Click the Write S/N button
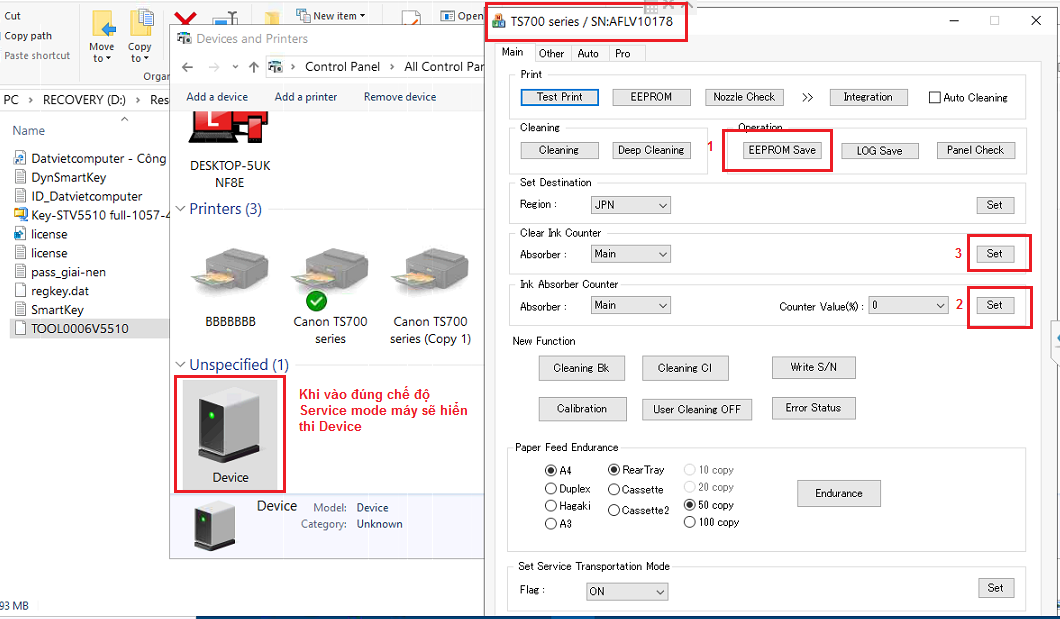Image resolution: width=1060 pixels, height=619 pixels. 813,368
